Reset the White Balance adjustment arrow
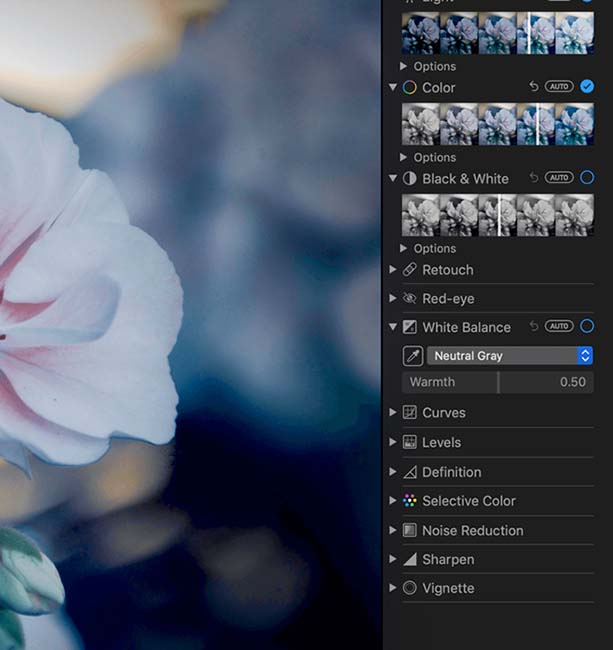 point(534,326)
